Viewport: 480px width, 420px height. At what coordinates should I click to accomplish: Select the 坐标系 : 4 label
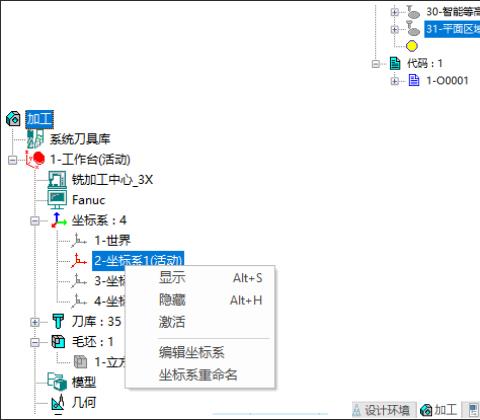[99, 220]
